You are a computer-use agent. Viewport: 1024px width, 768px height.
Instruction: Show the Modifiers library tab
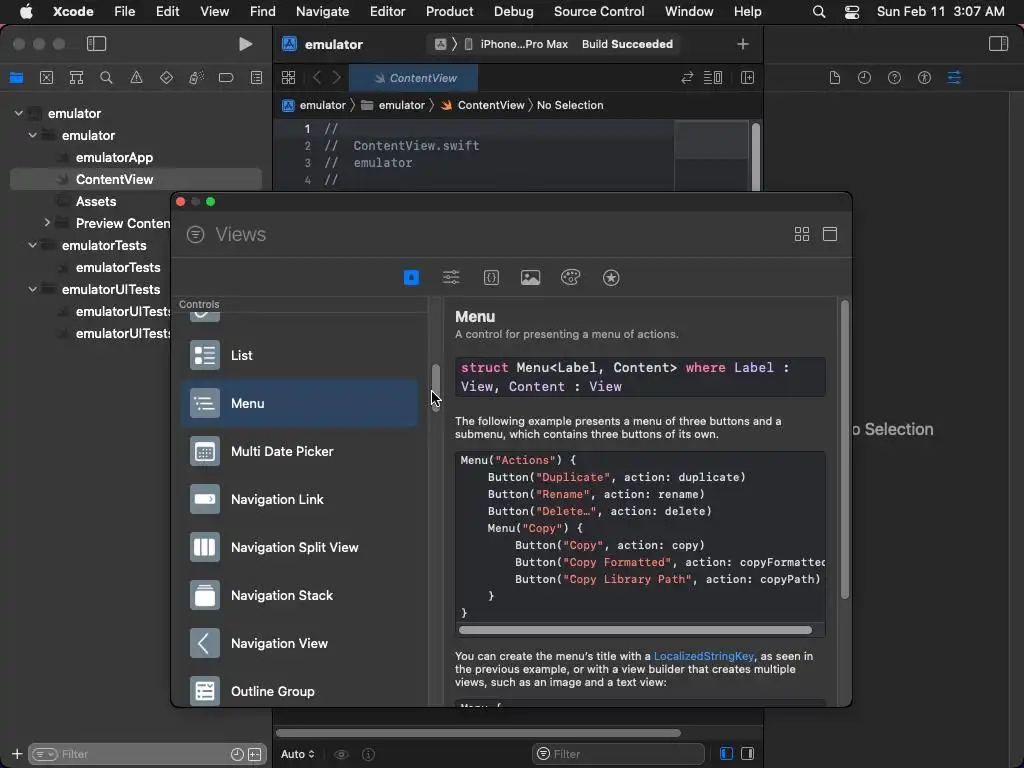(451, 278)
